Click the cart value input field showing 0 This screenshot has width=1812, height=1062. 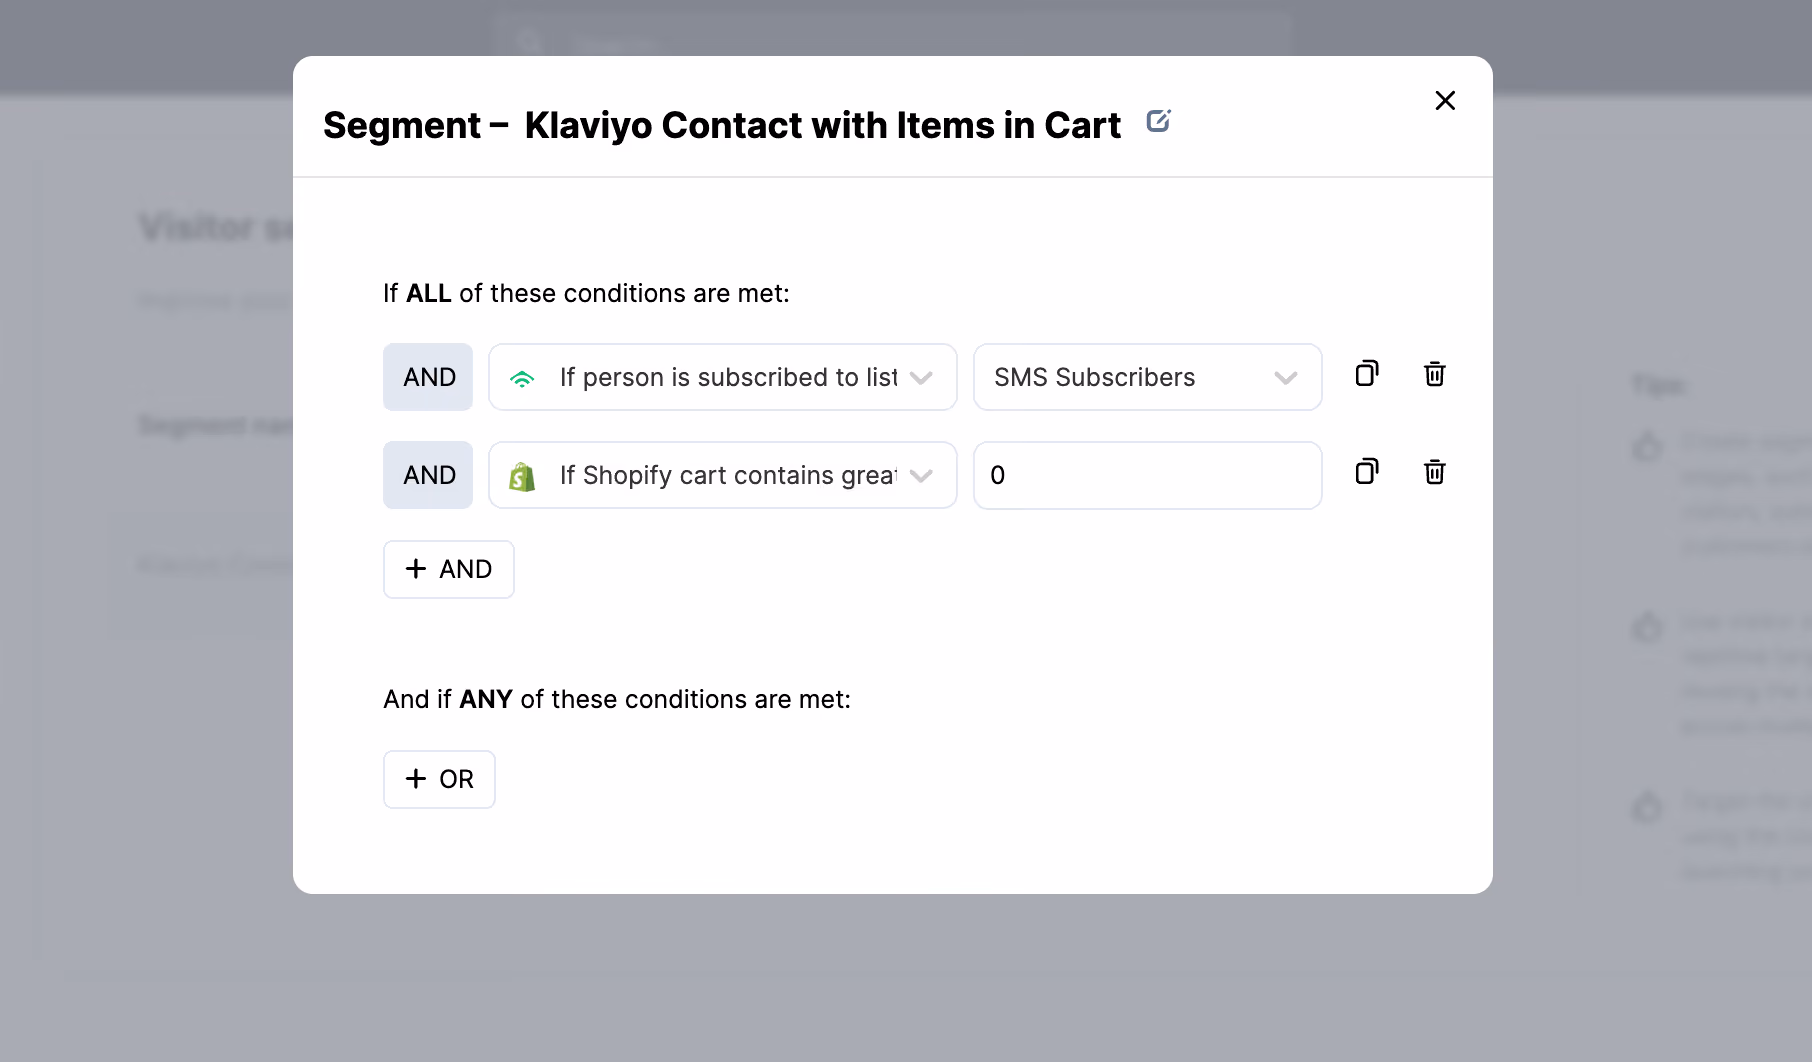(1148, 475)
